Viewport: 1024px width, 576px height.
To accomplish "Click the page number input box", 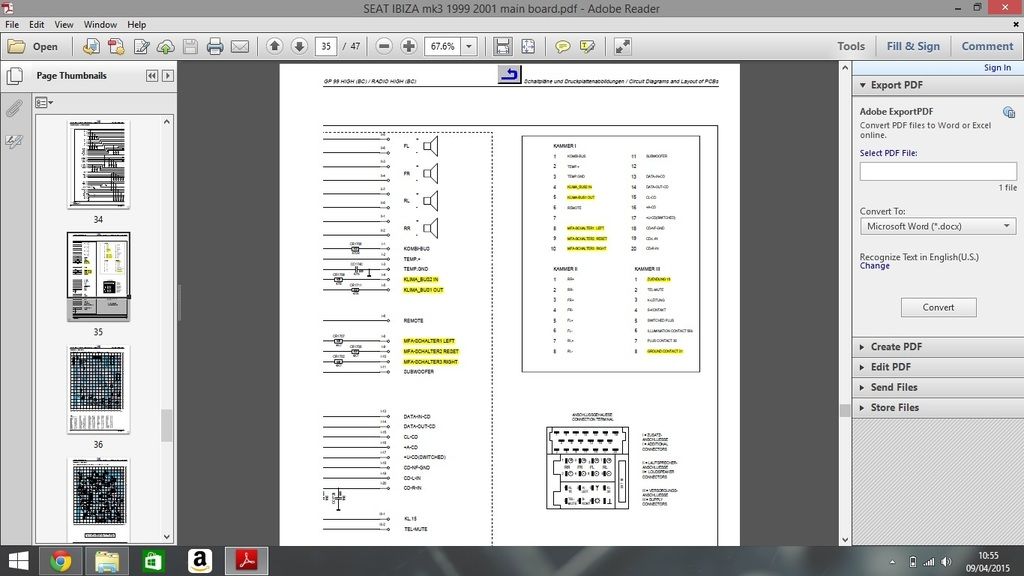I will 326,46.
